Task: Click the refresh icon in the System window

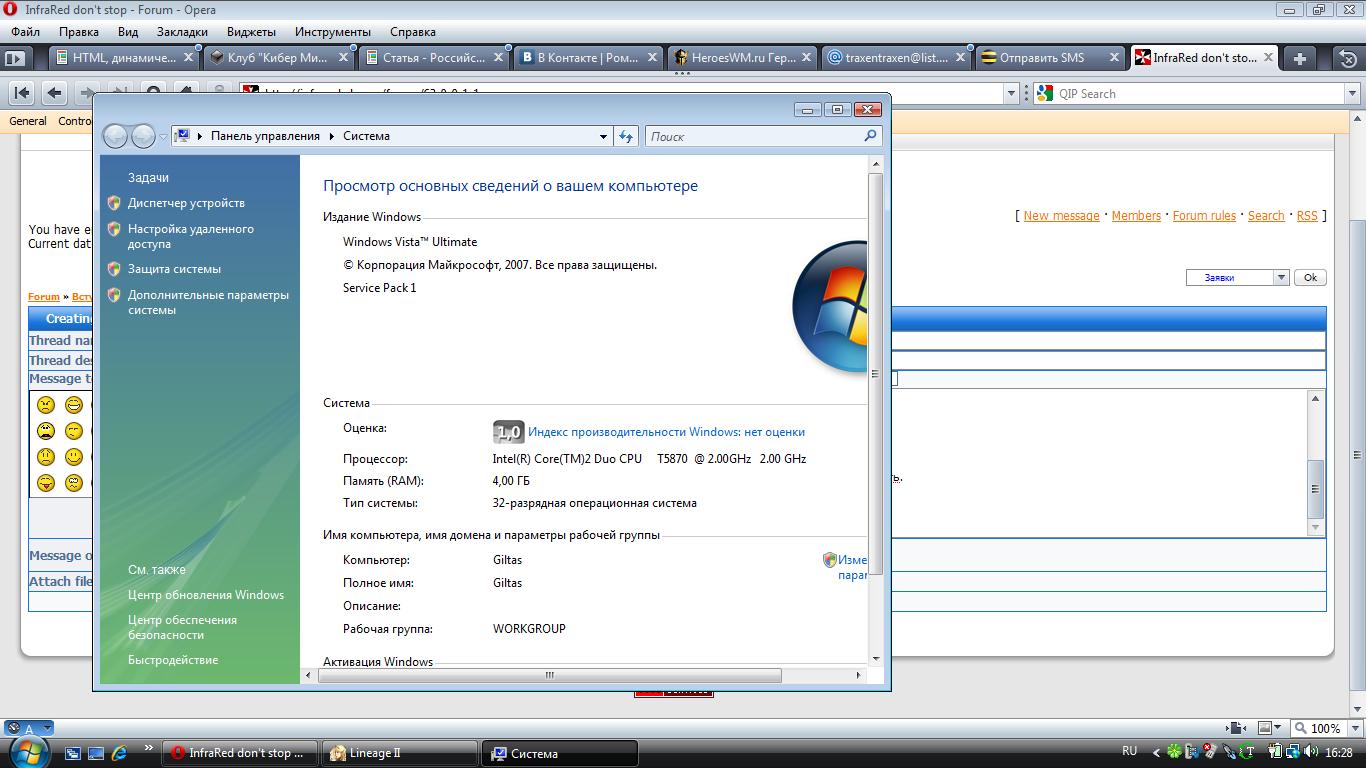Action: [x=626, y=136]
